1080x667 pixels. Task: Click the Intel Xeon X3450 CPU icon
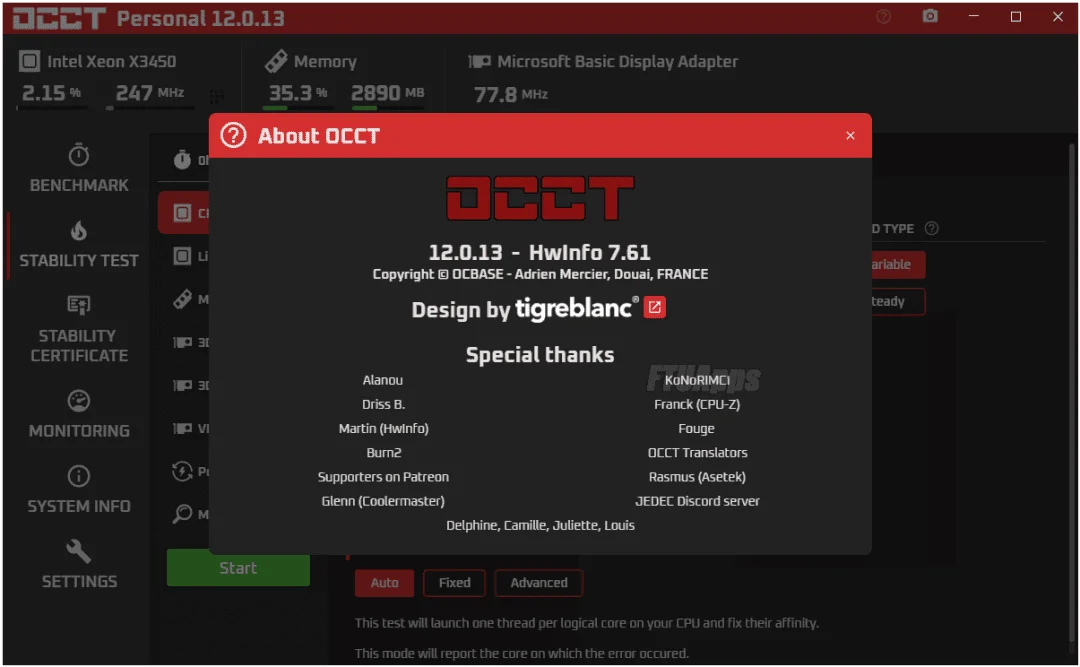[29, 61]
